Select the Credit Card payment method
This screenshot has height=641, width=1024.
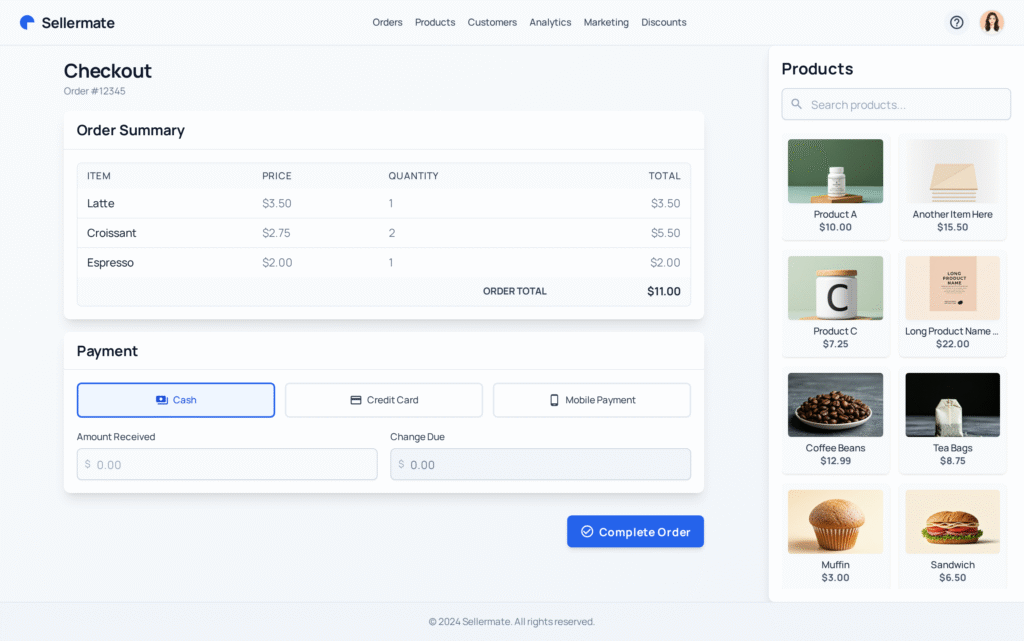(384, 400)
